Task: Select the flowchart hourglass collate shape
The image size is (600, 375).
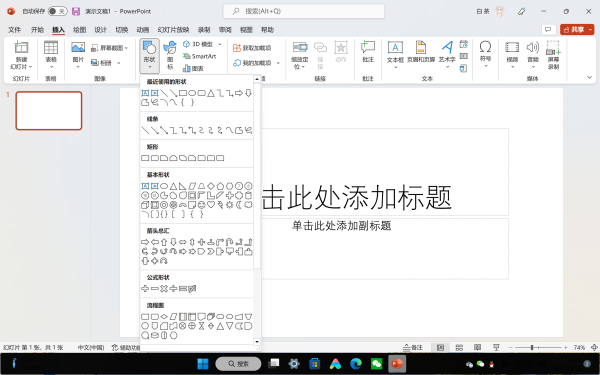Action: pos(202,326)
